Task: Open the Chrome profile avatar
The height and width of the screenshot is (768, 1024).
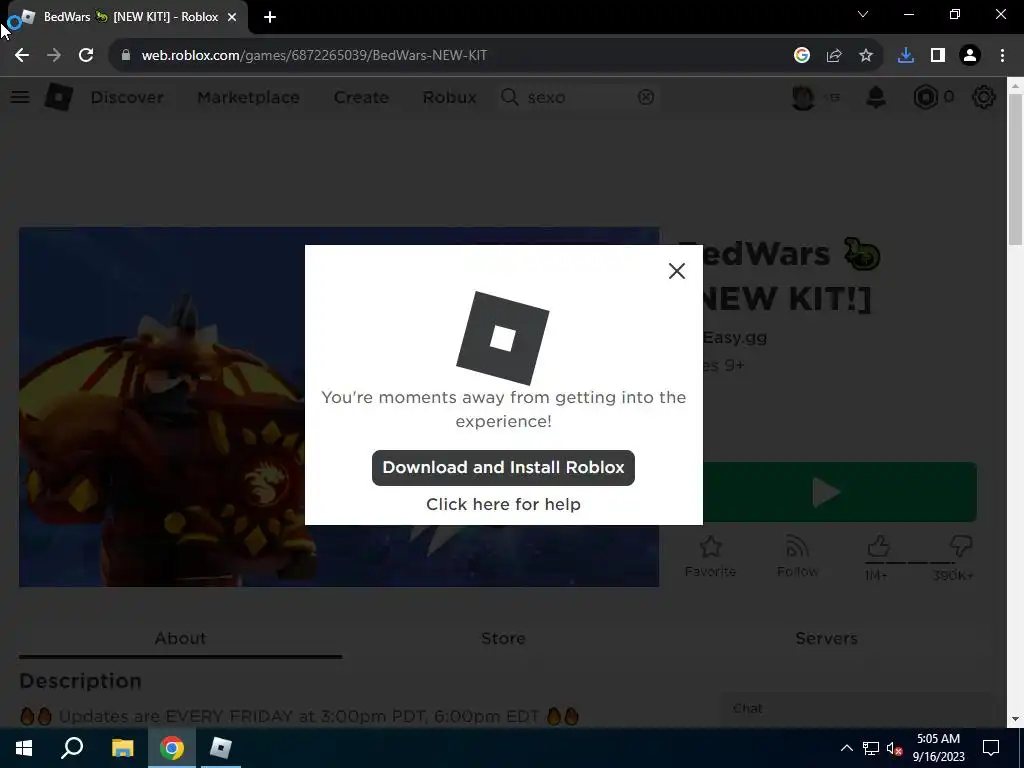Action: click(970, 56)
